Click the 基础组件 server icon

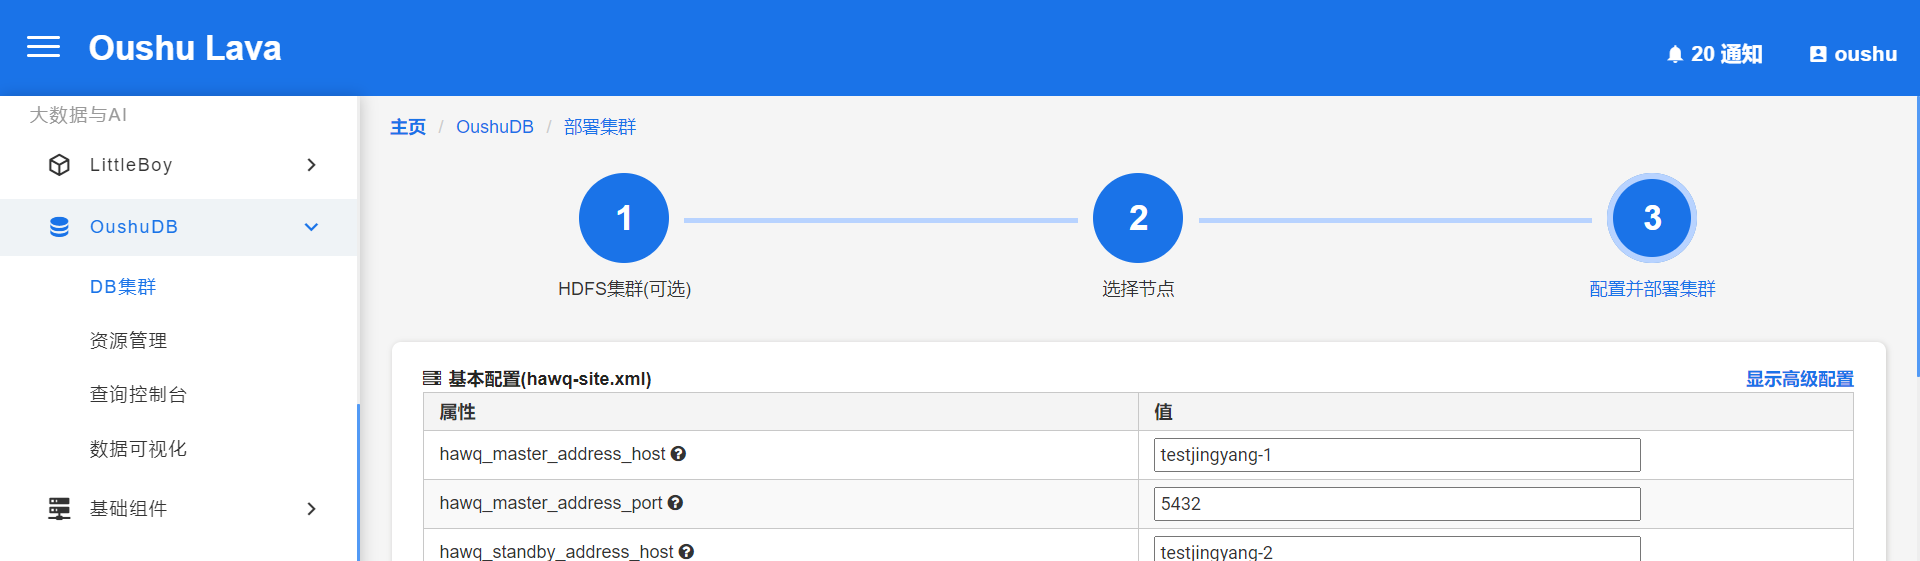pyautogui.click(x=60, y=509)
